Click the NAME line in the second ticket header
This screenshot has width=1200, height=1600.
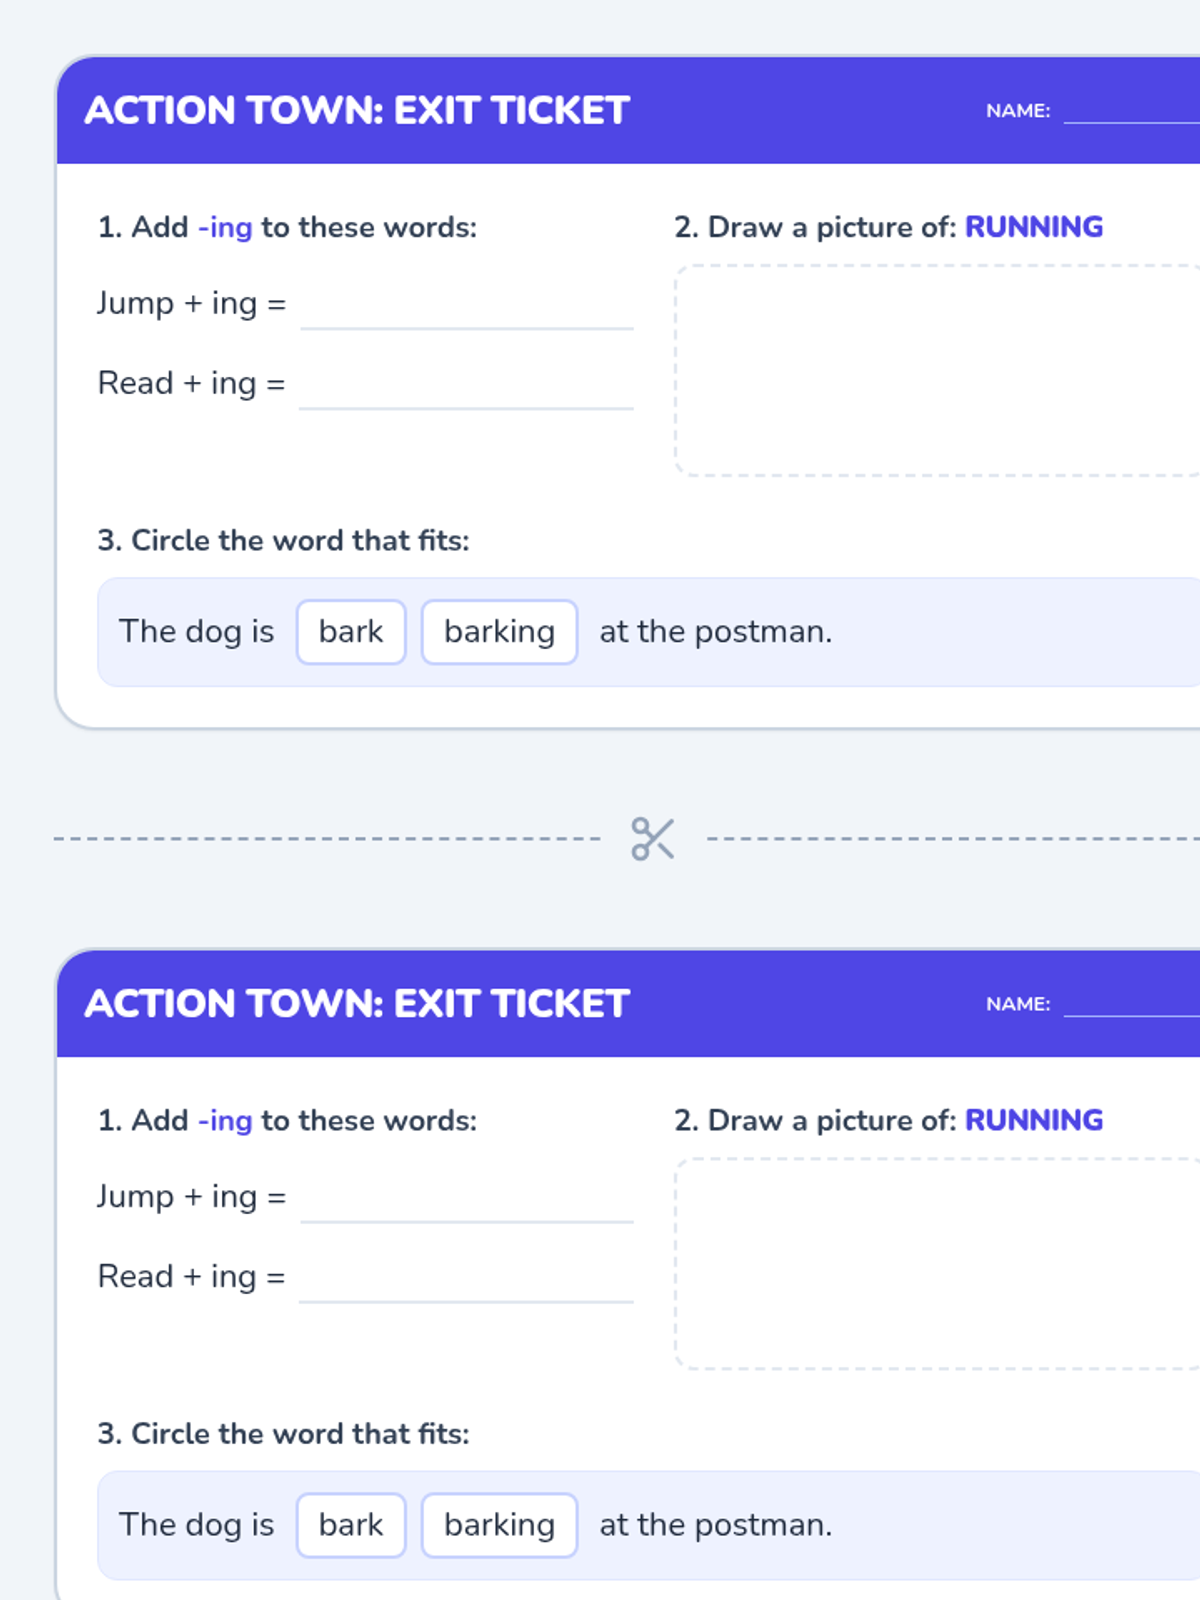(1131, 1005)
